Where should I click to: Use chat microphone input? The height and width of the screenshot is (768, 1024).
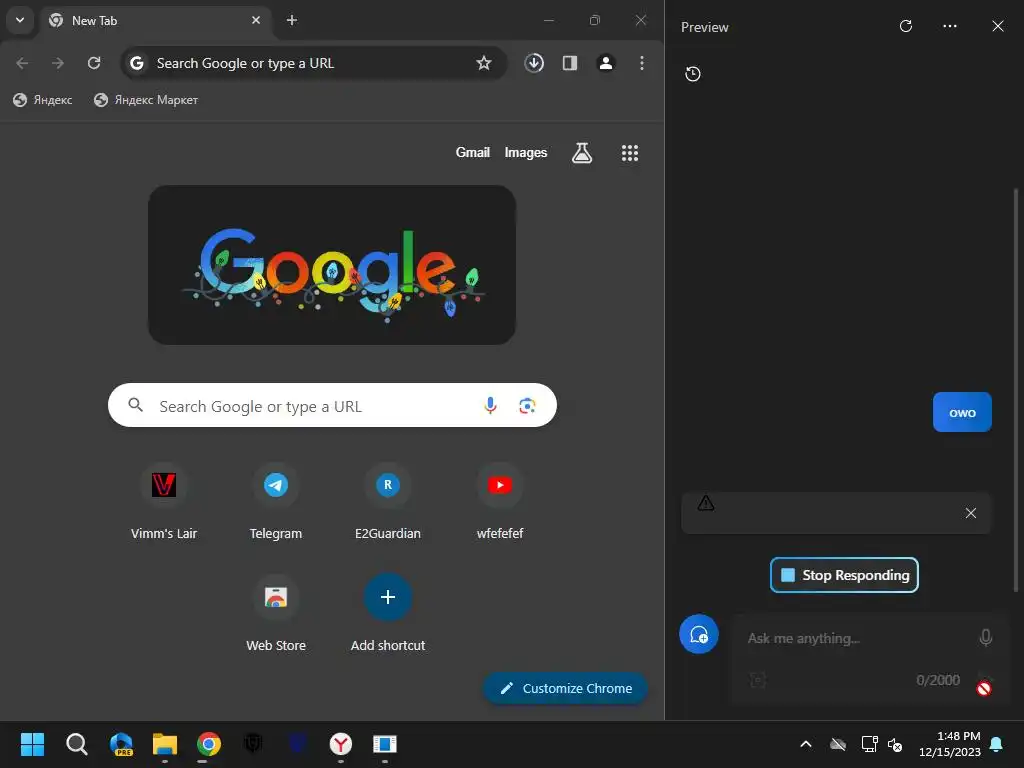pos(985,637)
